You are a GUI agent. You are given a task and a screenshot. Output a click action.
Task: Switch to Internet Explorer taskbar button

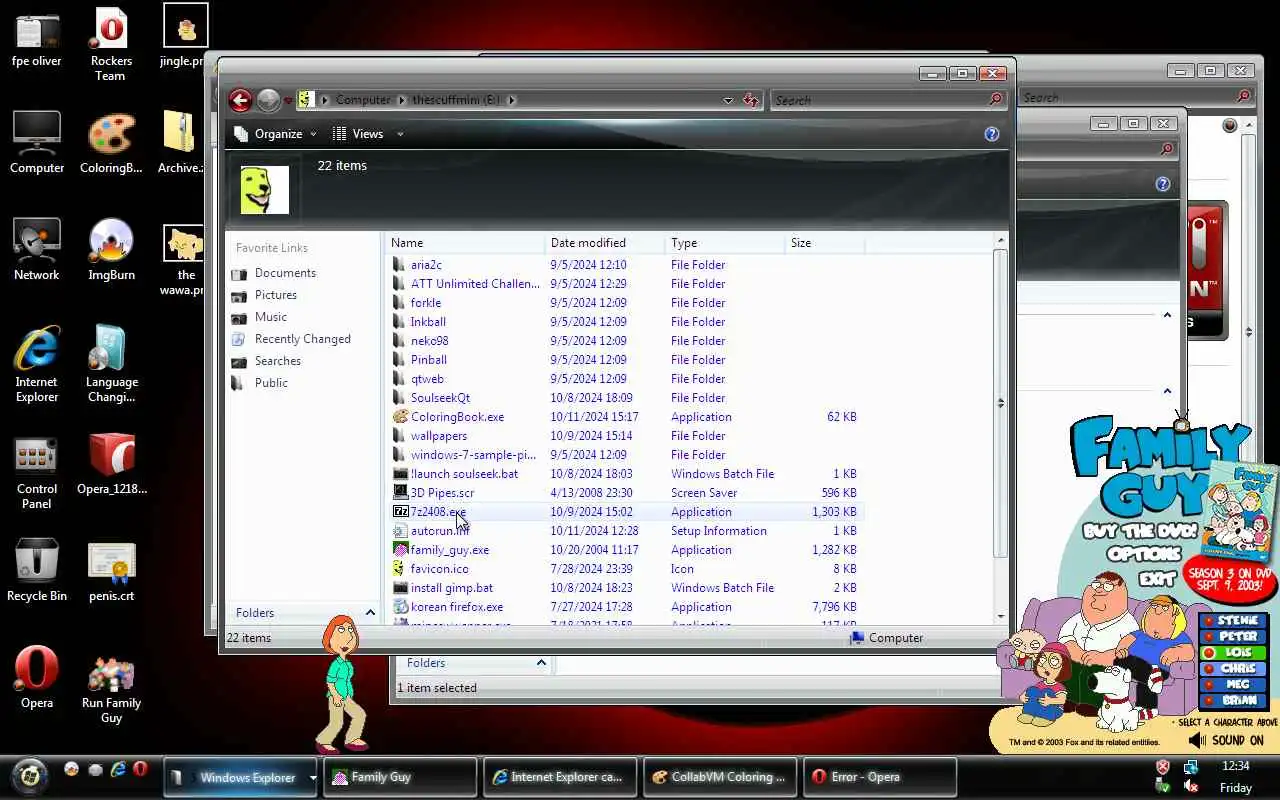560,777
